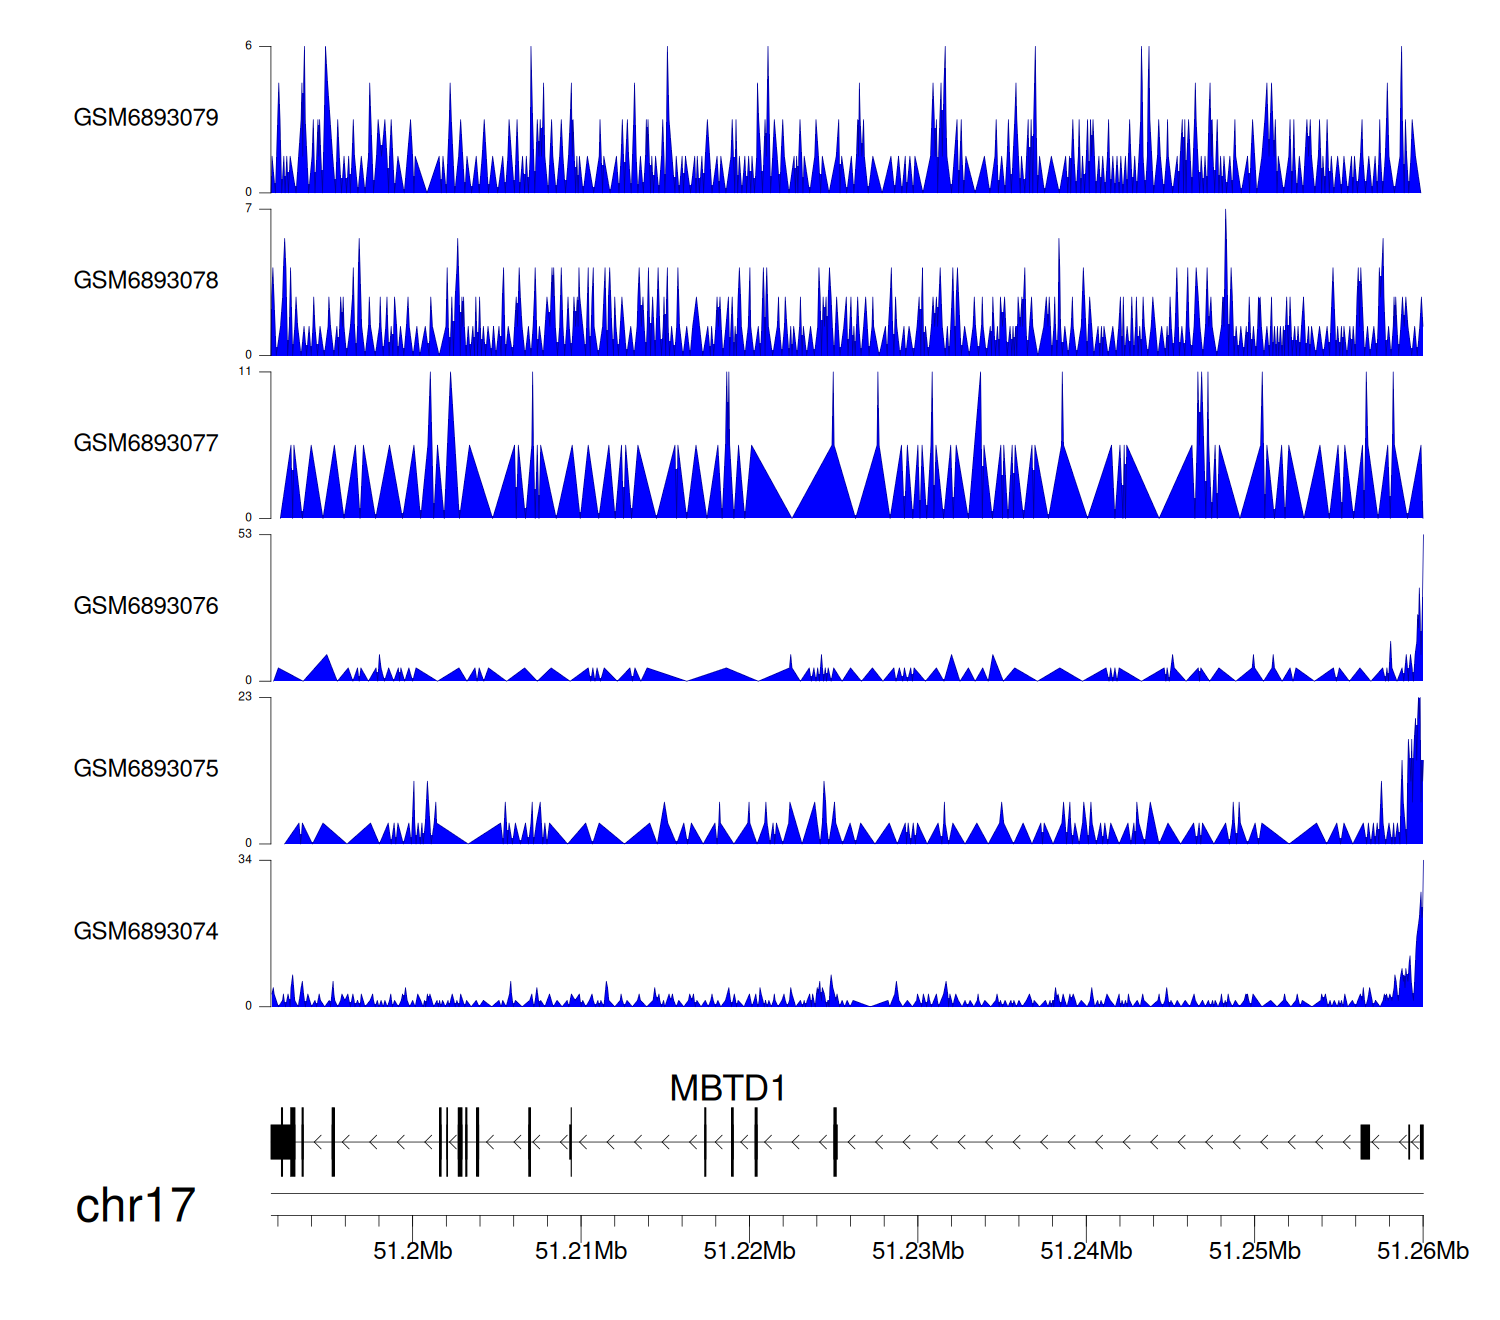
Task: Click the thick MBTD1 exon before 51.26Mb
Action: click(1365, 1141)
